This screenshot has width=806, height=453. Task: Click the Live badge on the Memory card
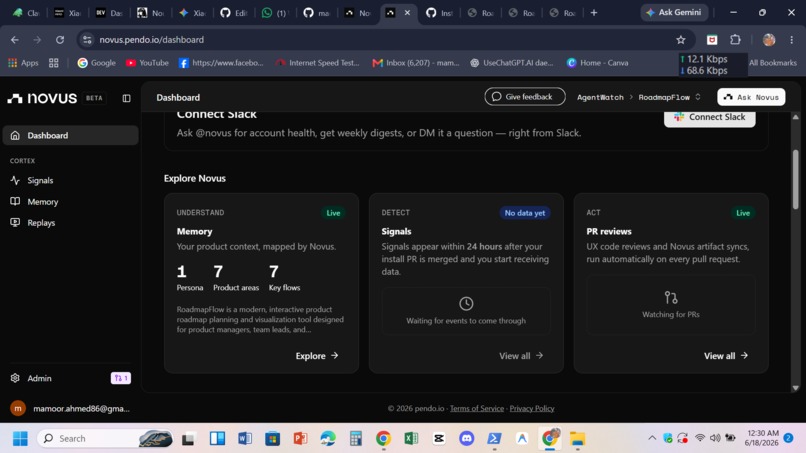[x=333, y=213]
